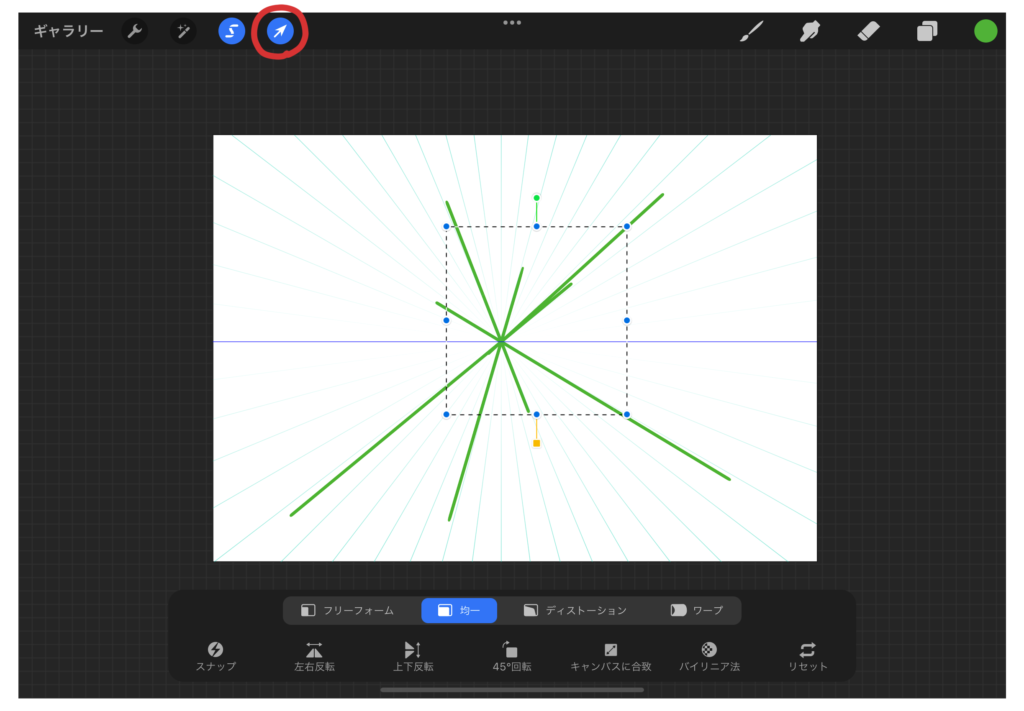Reset the transform with リセット

(808, 656)
